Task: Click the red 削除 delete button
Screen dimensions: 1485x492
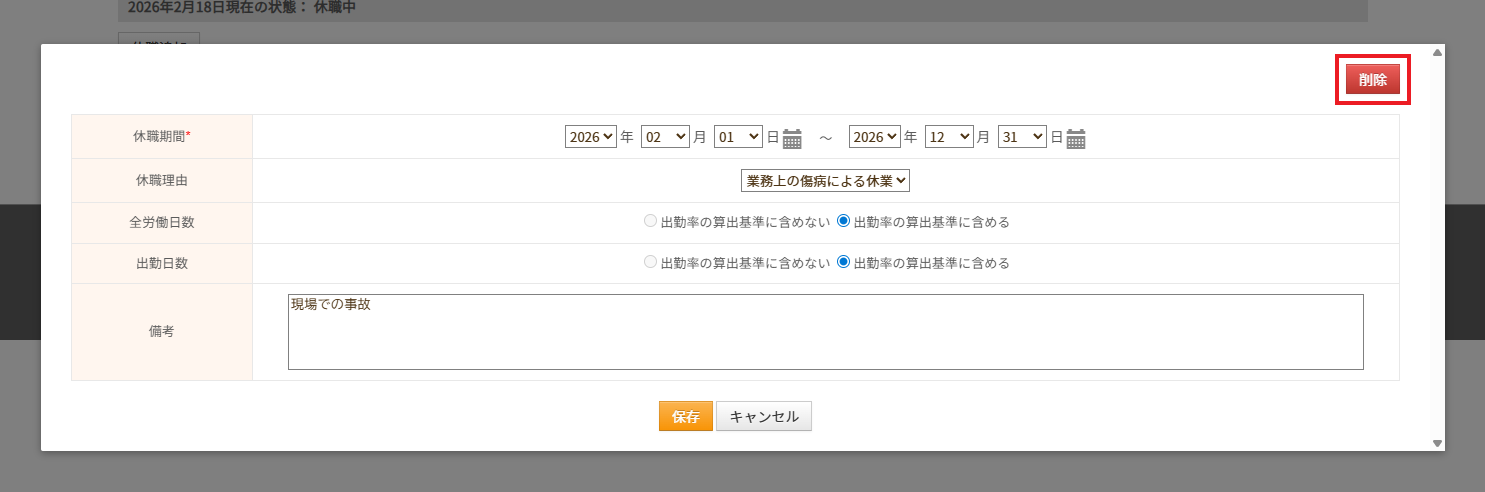Action: 1372,80
